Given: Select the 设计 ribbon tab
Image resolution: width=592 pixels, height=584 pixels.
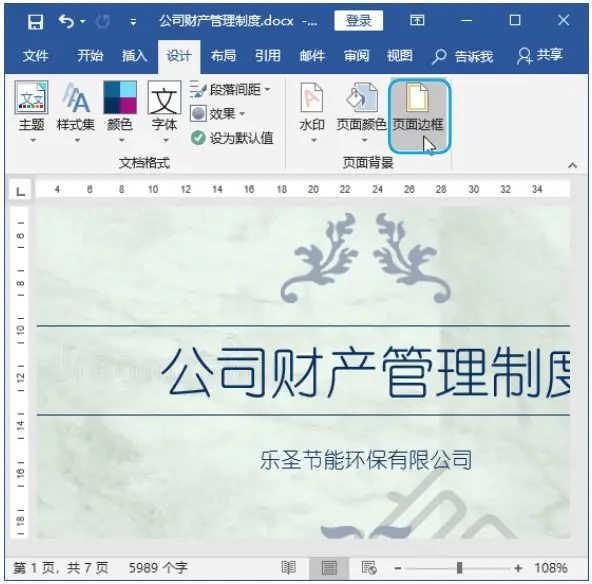Looking at the screenshot, I should coord(179,57).
